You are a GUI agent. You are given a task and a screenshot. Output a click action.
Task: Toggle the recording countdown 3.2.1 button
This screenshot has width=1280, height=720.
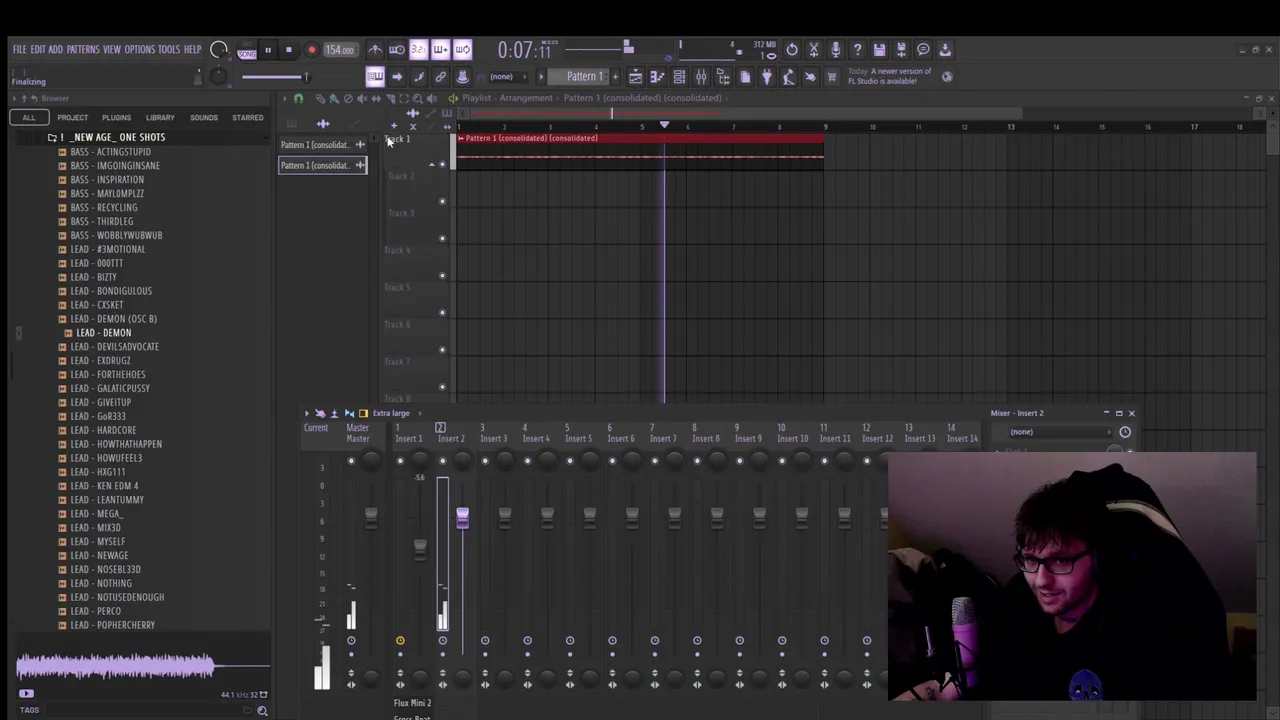coord(419,50)
